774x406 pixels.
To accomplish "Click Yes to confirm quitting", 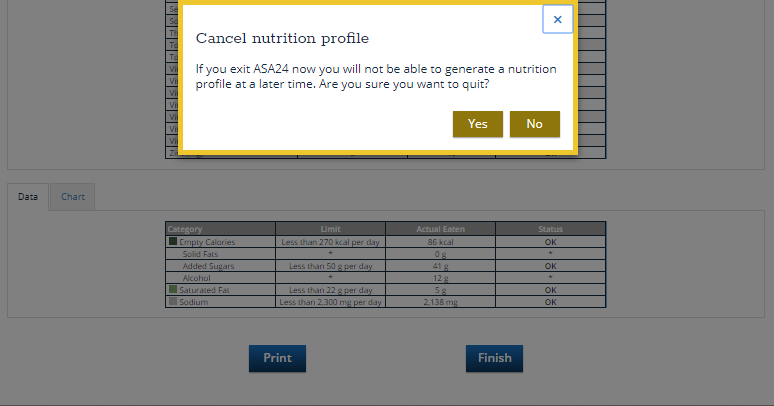I will click(477, 124).
